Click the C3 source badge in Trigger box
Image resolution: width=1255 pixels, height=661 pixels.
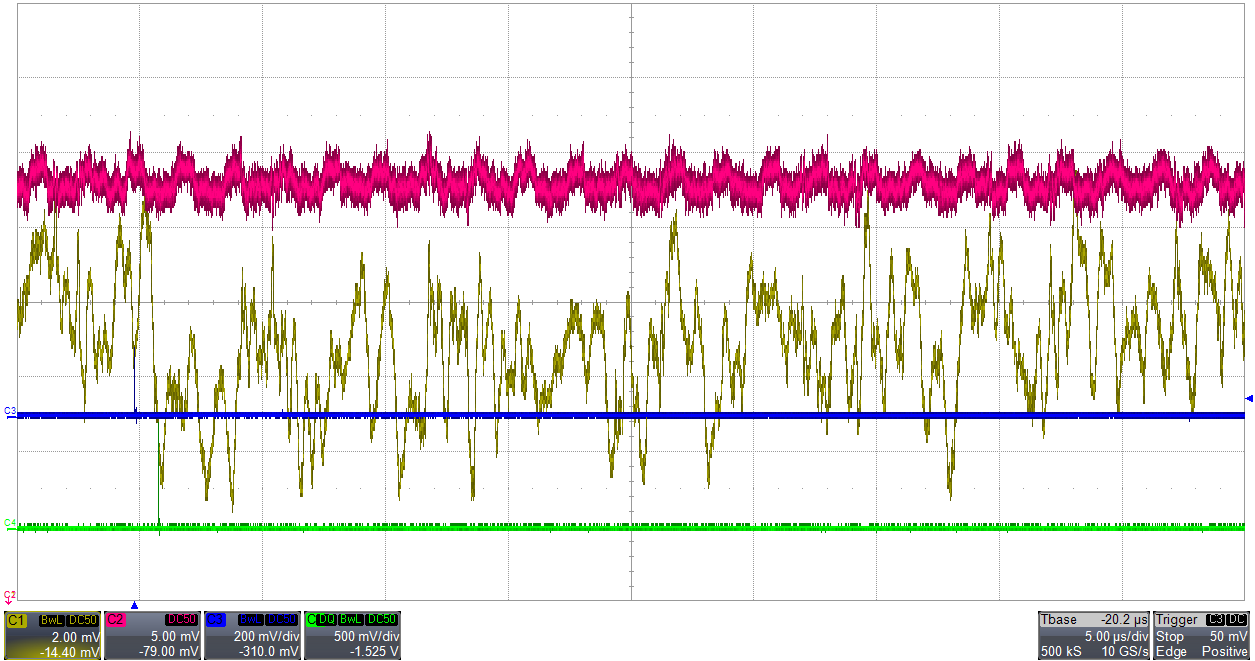[1215, 620]
